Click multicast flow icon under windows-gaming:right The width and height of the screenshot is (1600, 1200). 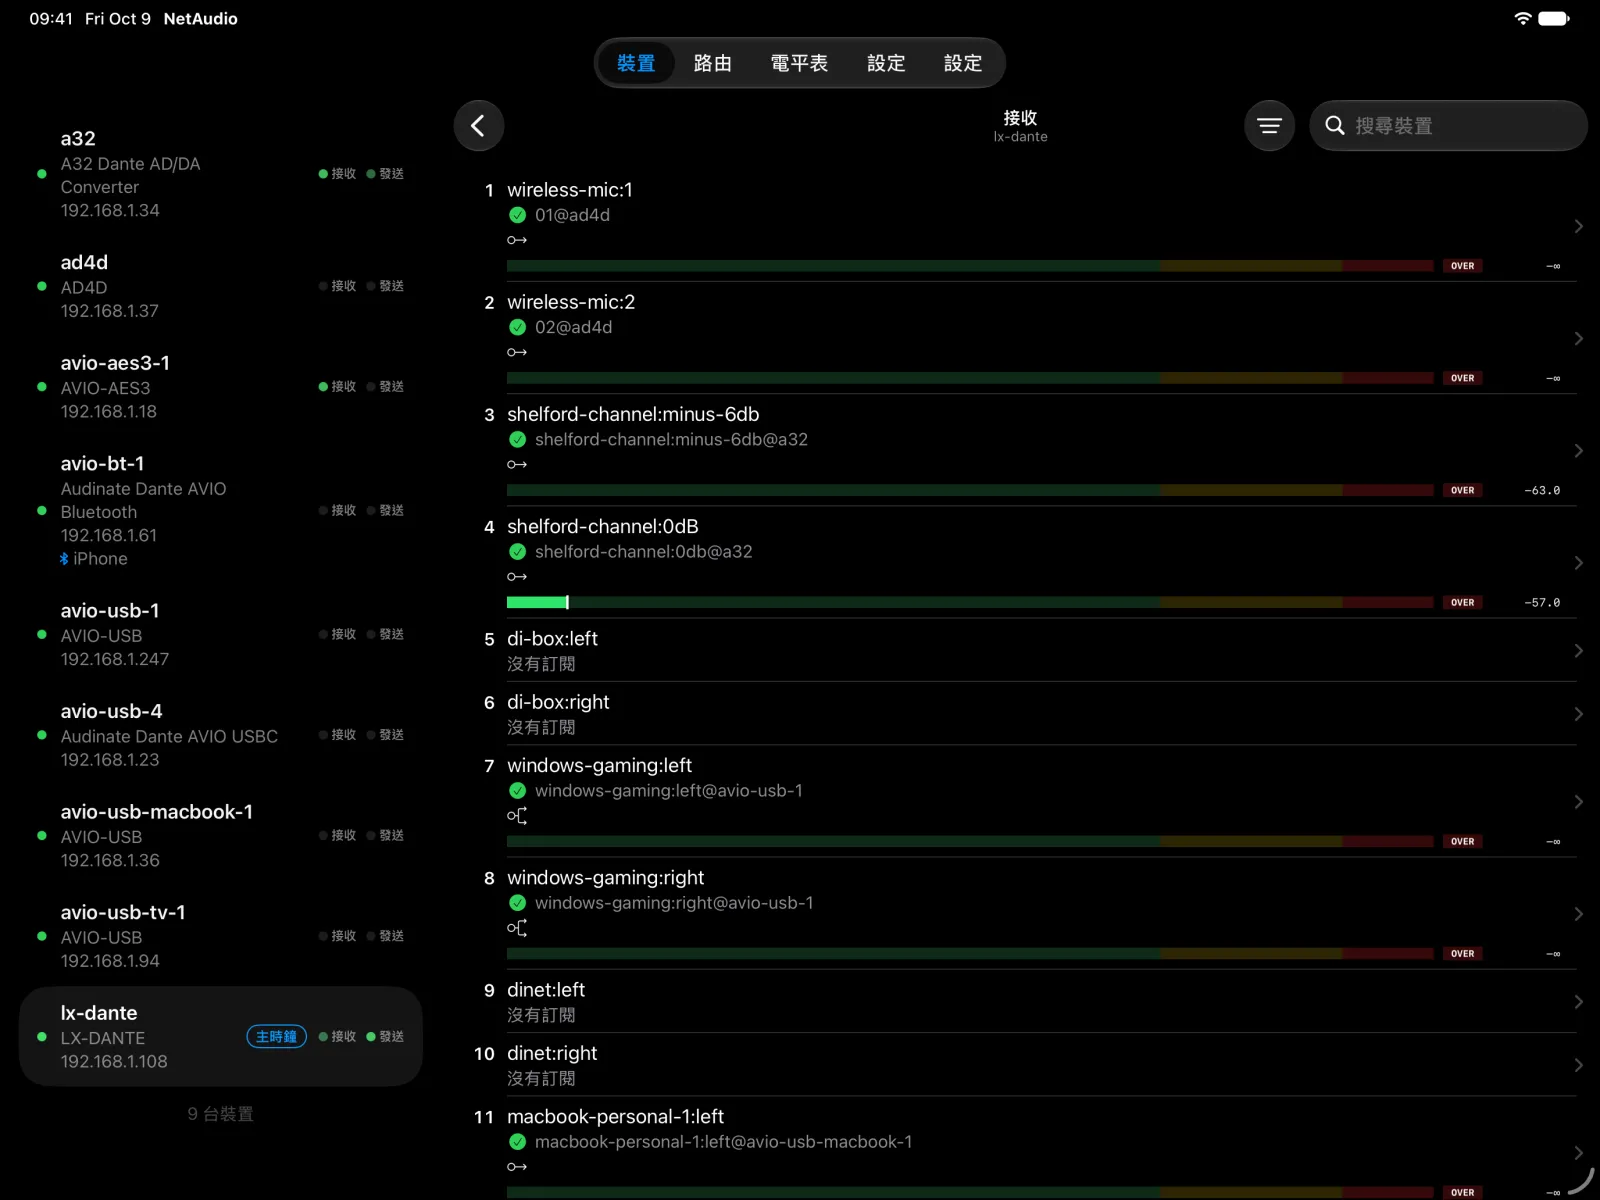pyautogui.click(x=517, y=928)
